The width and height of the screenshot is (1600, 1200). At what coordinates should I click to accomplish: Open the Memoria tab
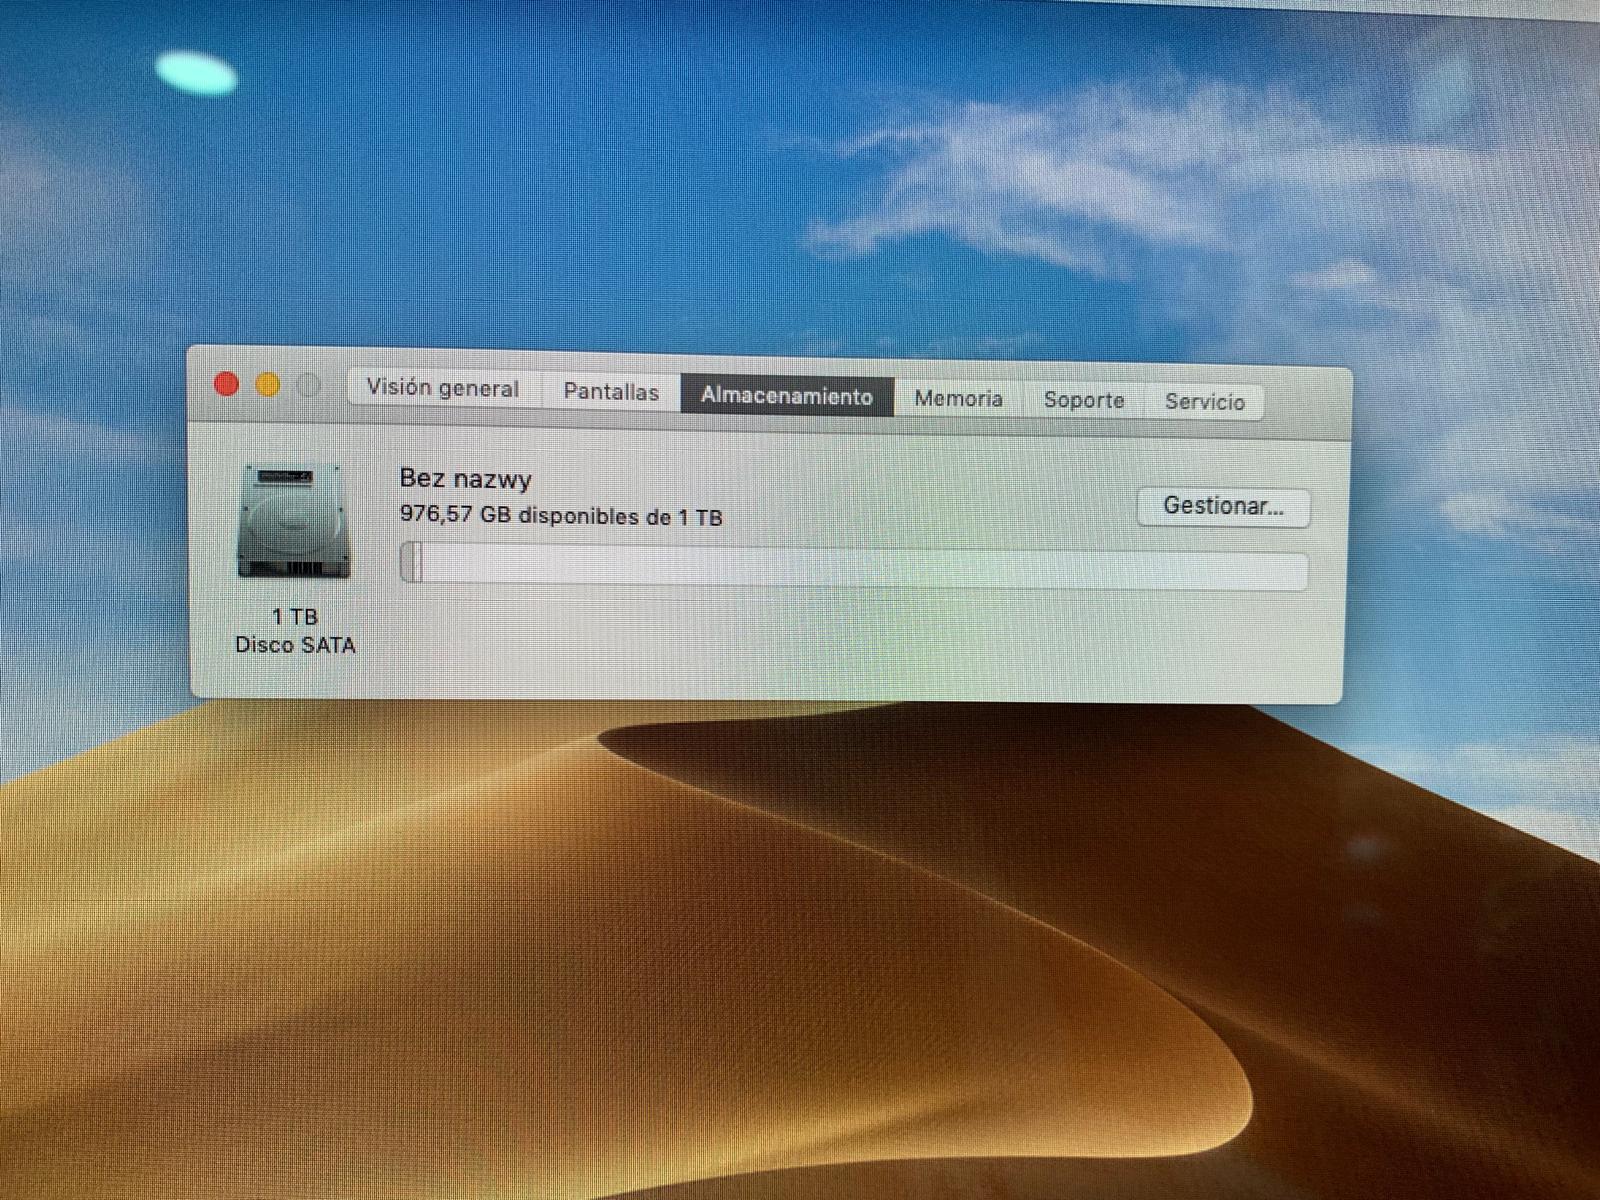958,398
